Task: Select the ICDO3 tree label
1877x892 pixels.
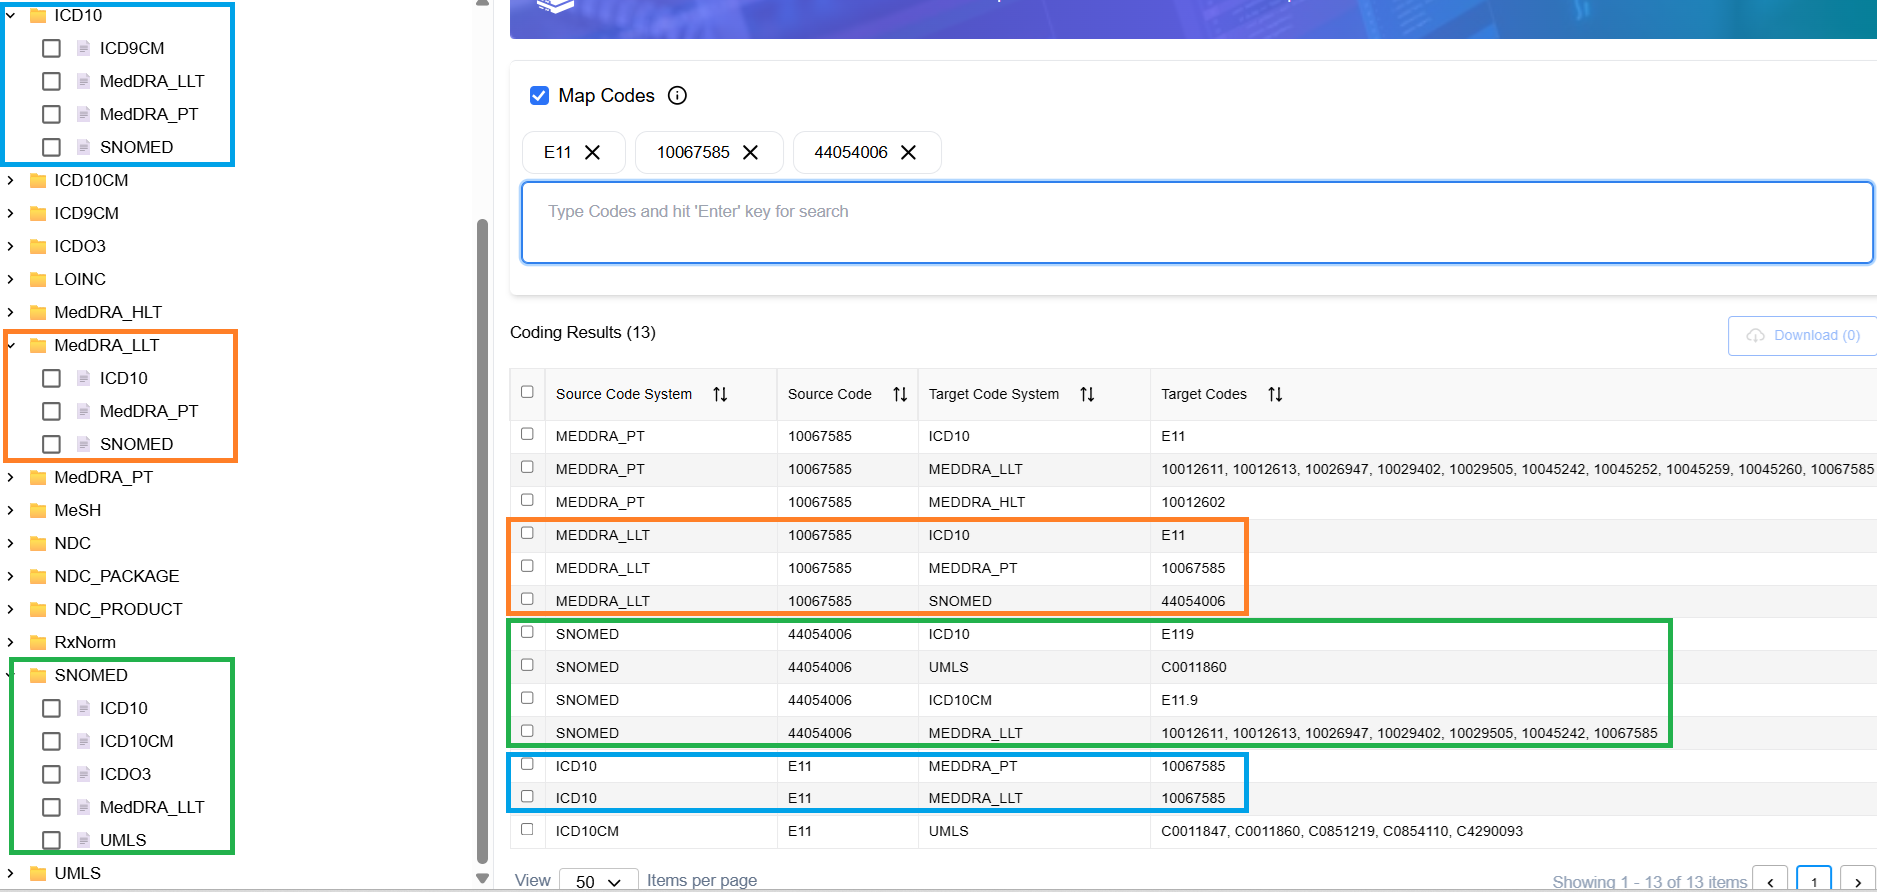Action: (80, 246)
